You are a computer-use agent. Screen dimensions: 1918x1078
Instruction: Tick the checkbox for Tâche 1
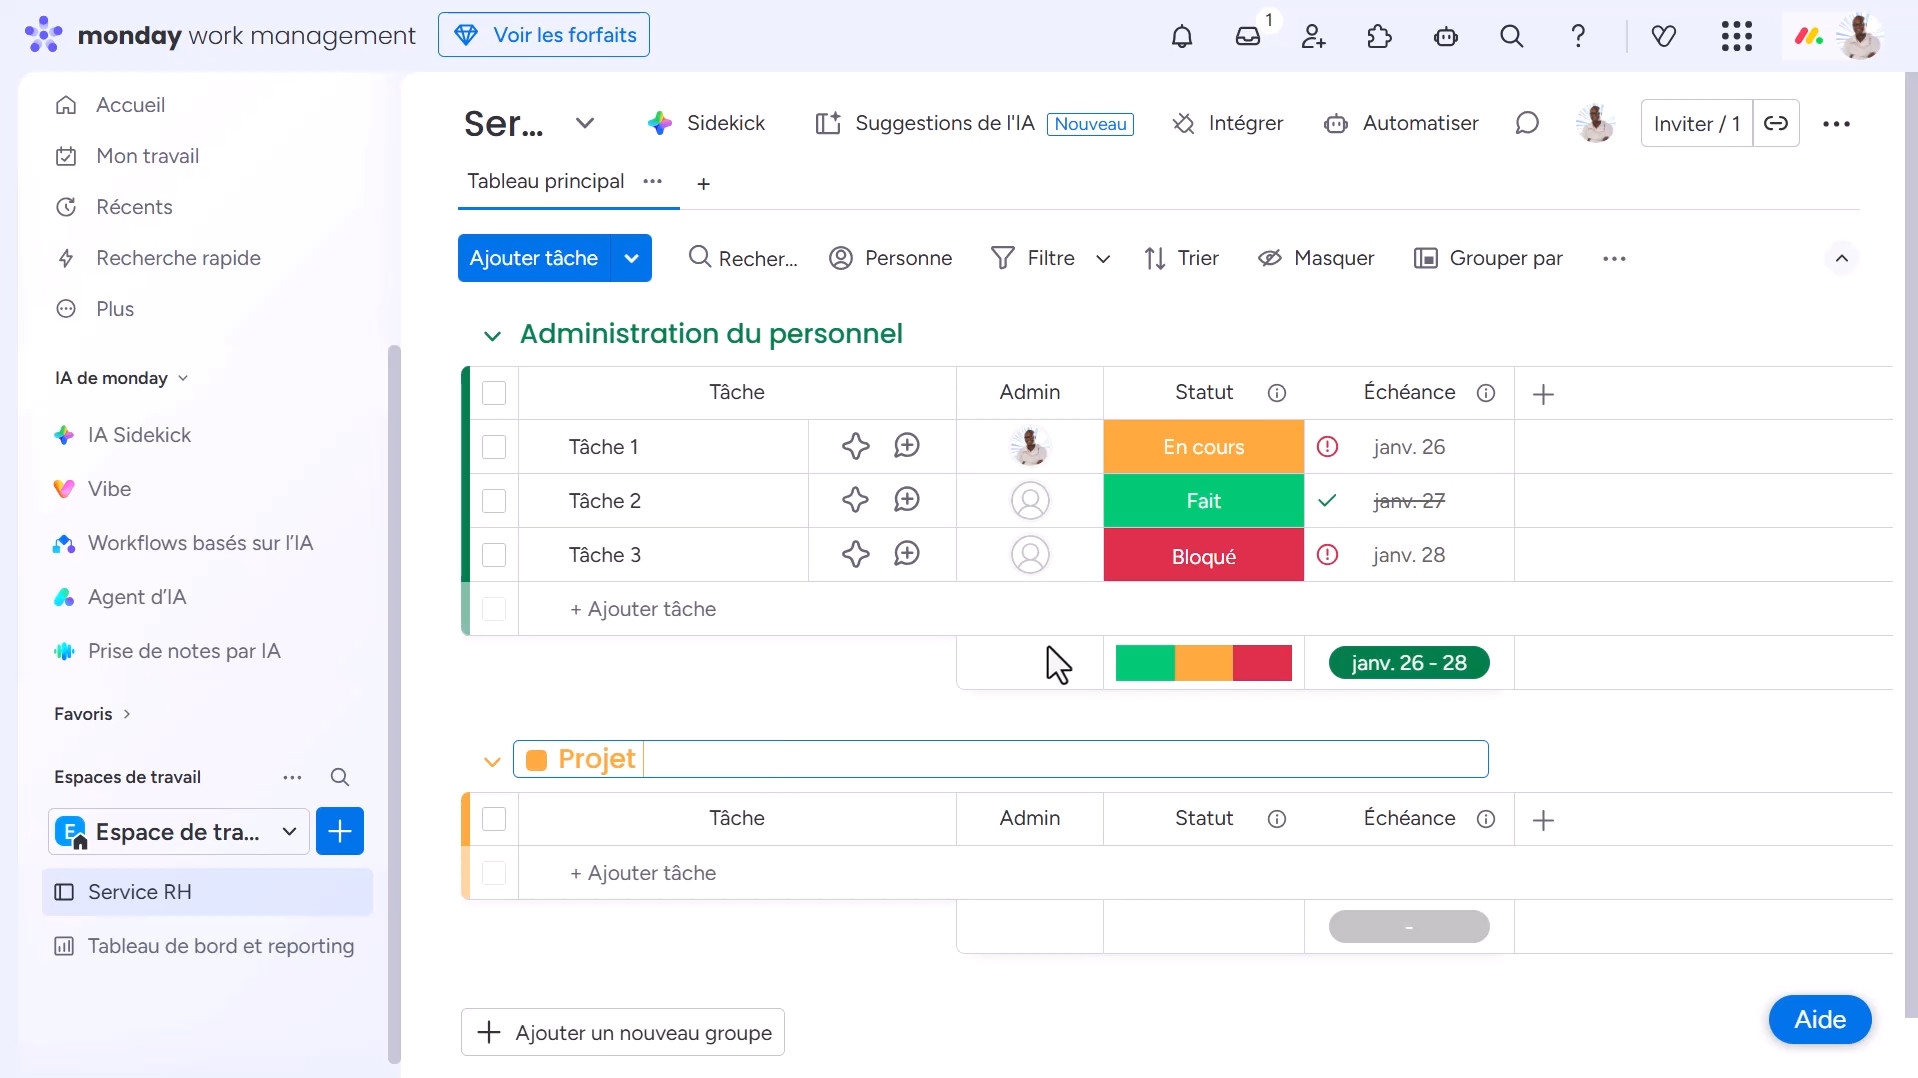point(494,447)
